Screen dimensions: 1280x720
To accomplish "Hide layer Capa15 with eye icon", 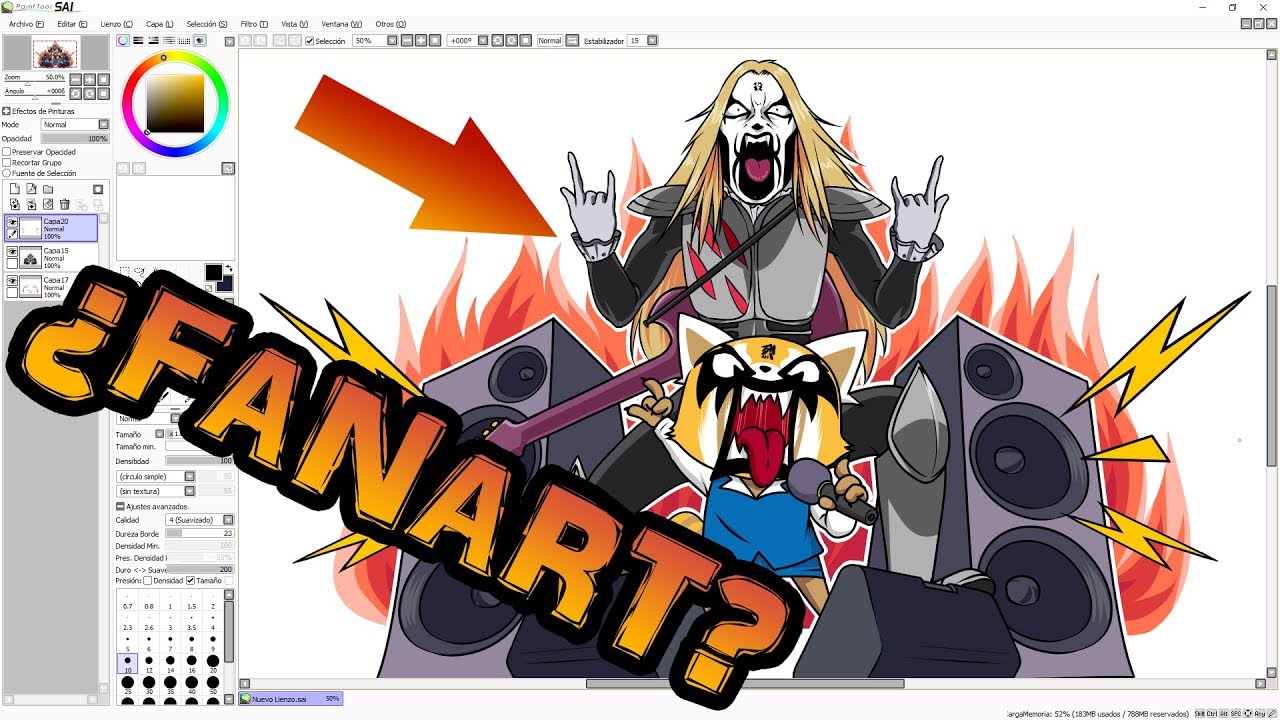I will click(12, 251).
